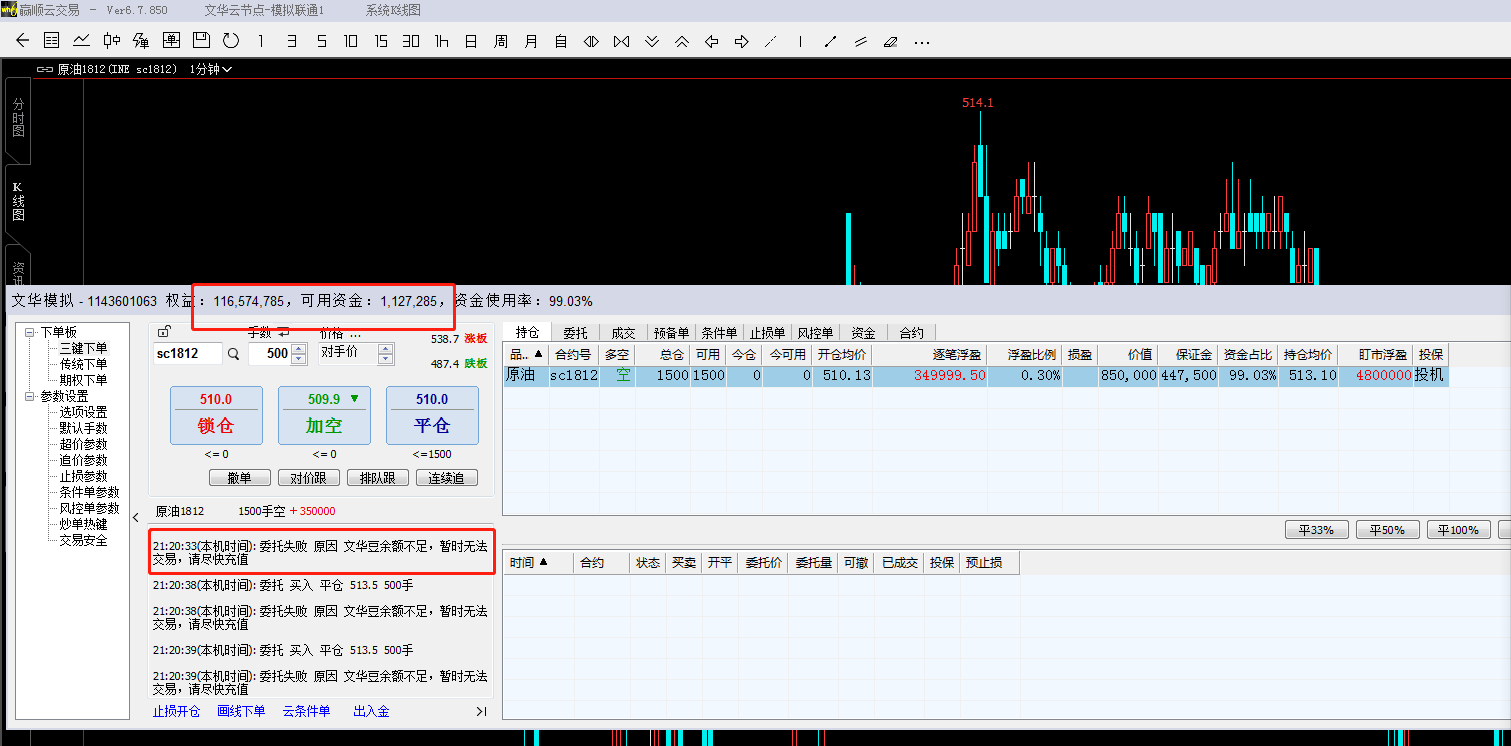
Task: Click the sc1812 contract input field
Action: coord(186,354)
